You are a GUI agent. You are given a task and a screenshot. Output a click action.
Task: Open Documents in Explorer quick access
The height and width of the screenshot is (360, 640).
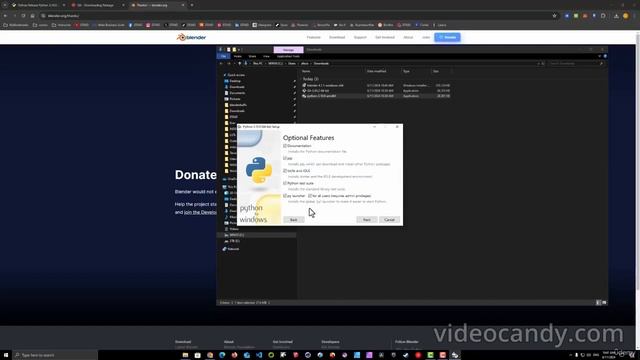coord(237,93)
